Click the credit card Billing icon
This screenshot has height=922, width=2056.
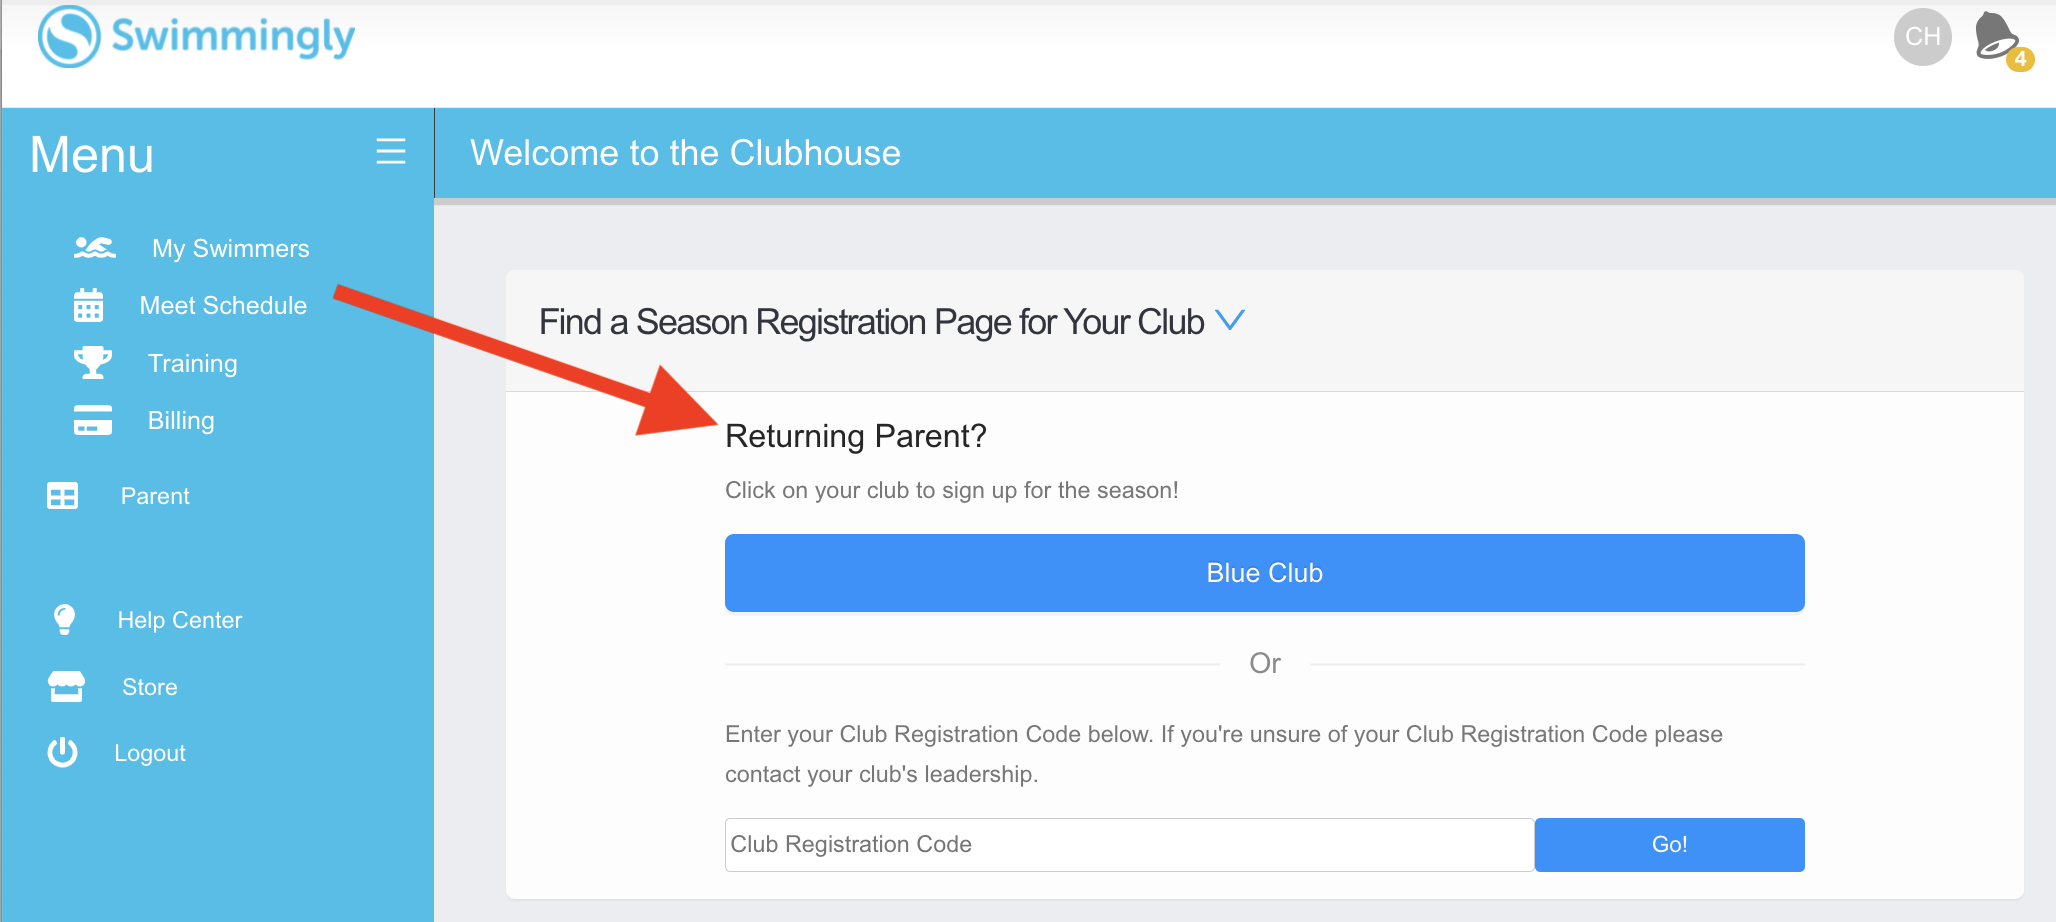coord(92,420)
